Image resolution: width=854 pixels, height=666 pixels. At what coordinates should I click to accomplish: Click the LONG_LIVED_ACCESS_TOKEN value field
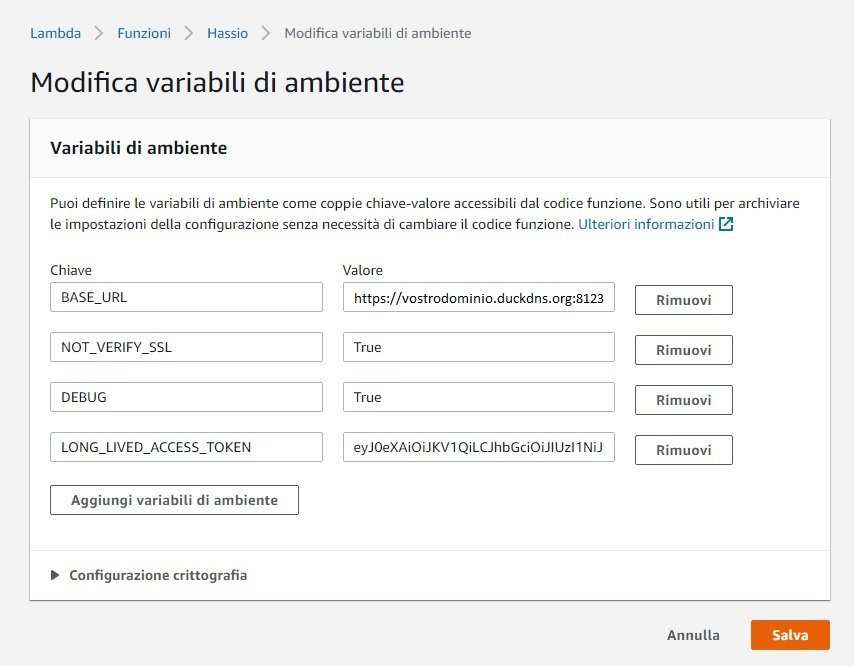tap(478, 447)
